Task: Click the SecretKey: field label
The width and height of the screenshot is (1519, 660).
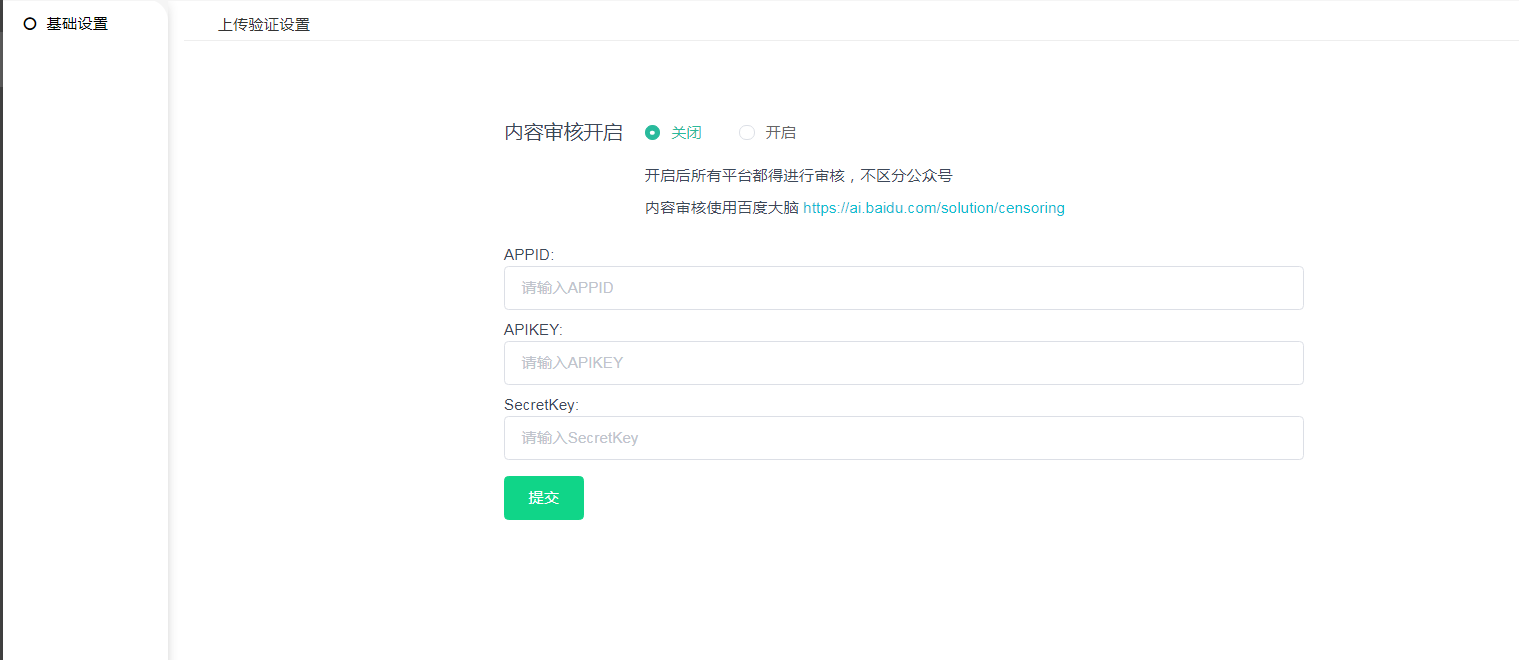Action: pyautogui.click(x=541, y=405)
